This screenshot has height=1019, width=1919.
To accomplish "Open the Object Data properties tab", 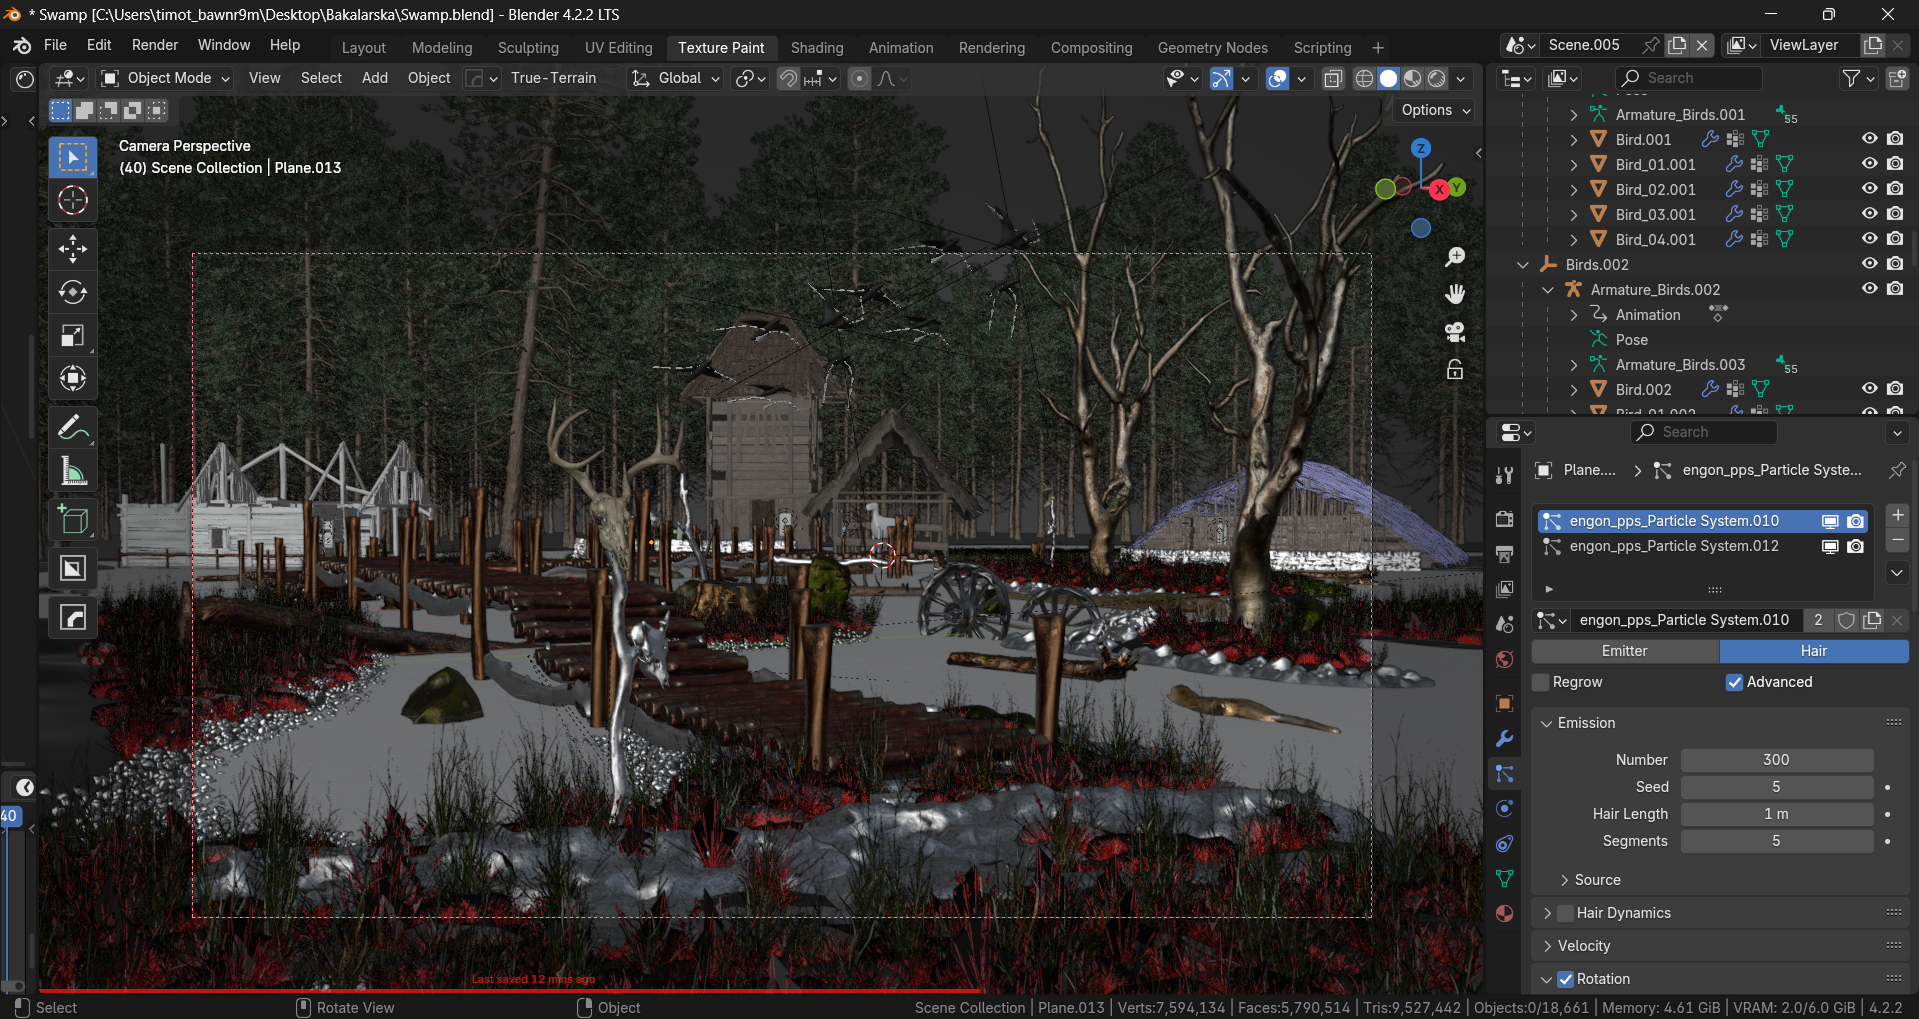I will point(1504,878).
